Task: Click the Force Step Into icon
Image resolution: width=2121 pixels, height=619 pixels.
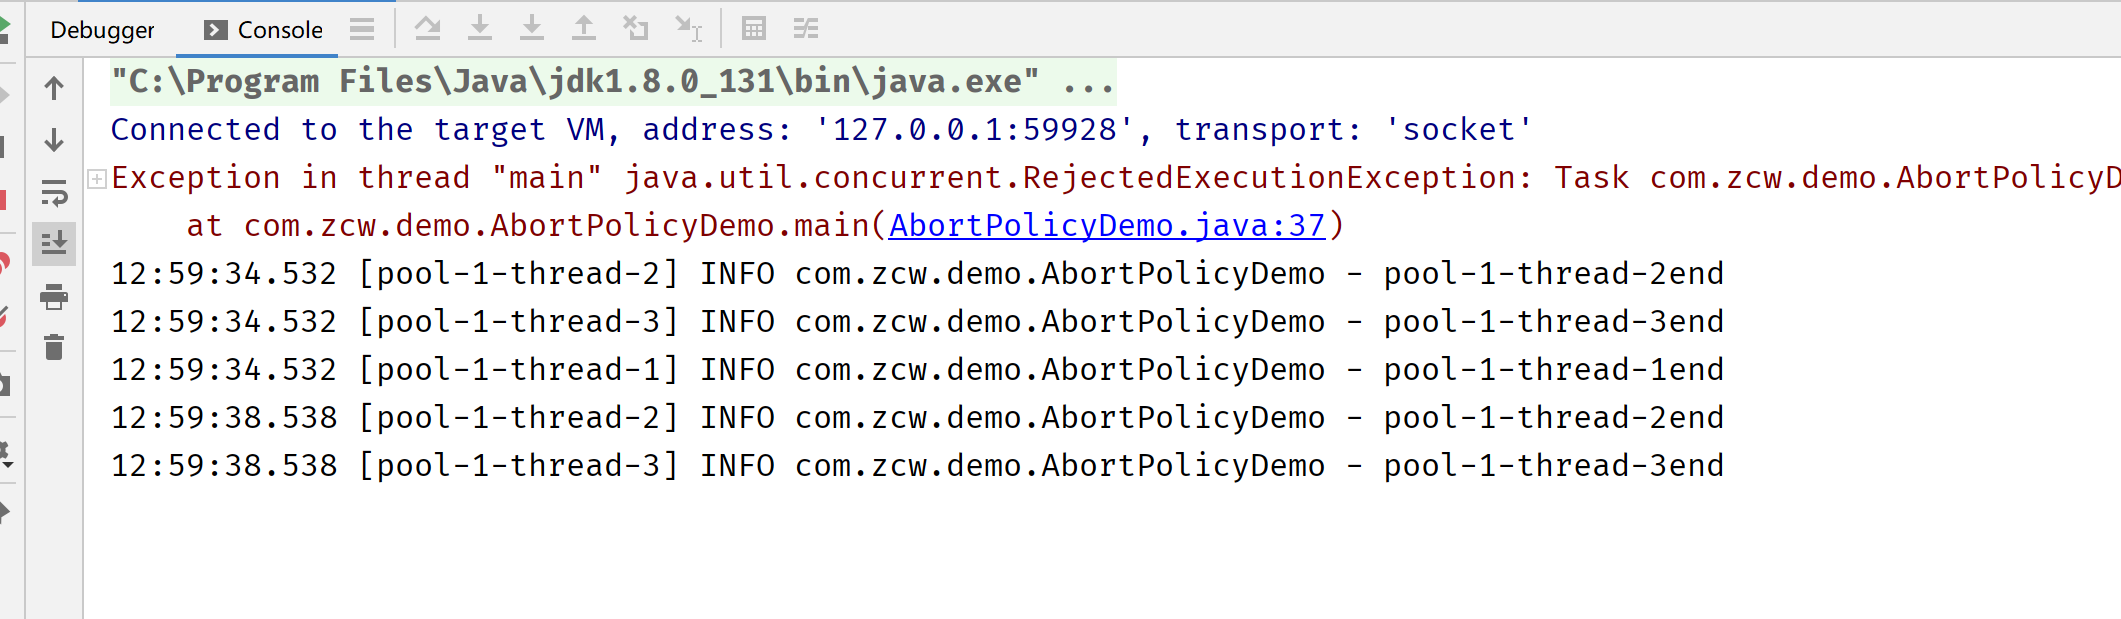Action: 532,28
